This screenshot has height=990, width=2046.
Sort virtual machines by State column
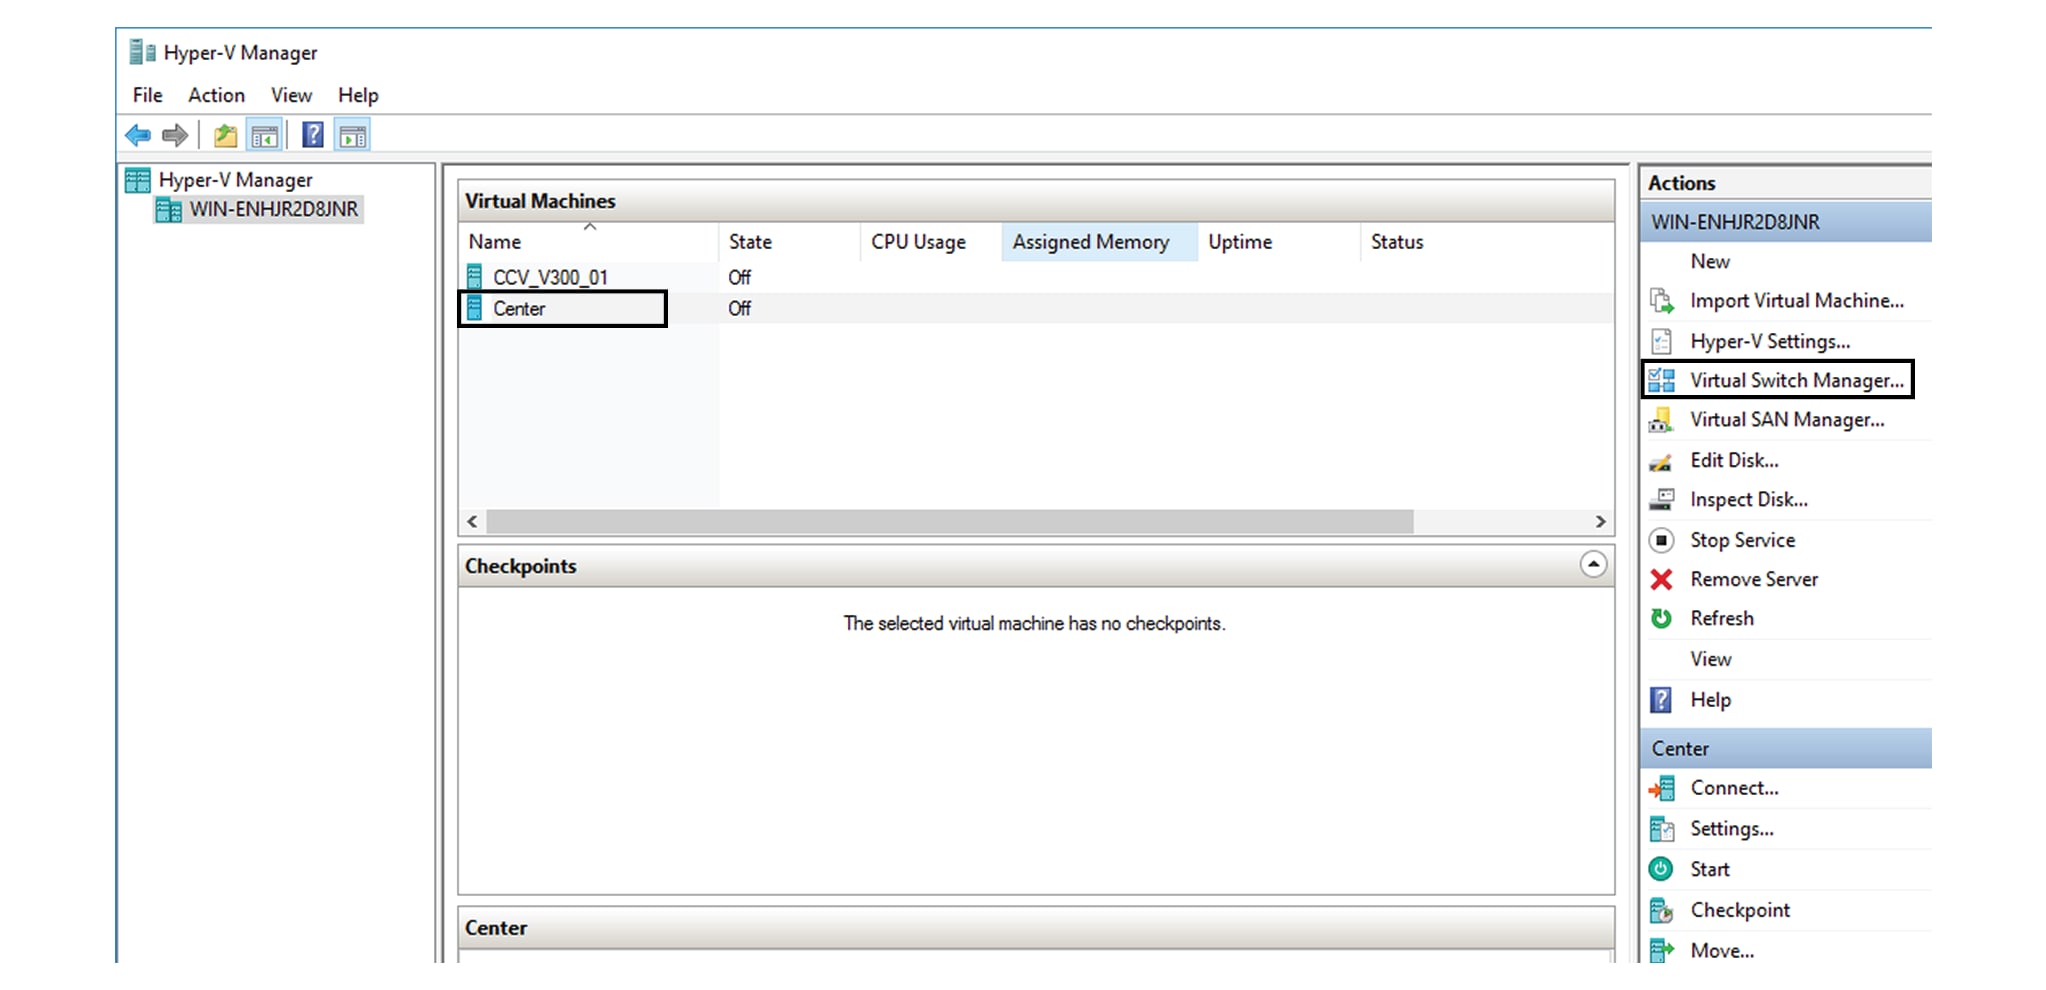(x=790, y=242)
